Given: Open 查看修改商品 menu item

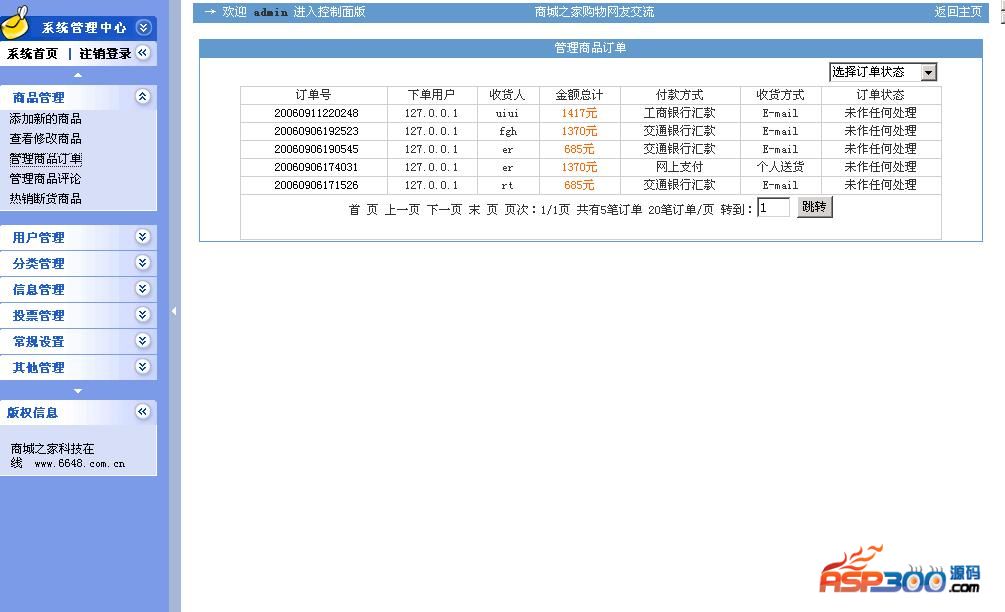Looking at the screenshot, I should pyautogui.click(x=45, y=138).
